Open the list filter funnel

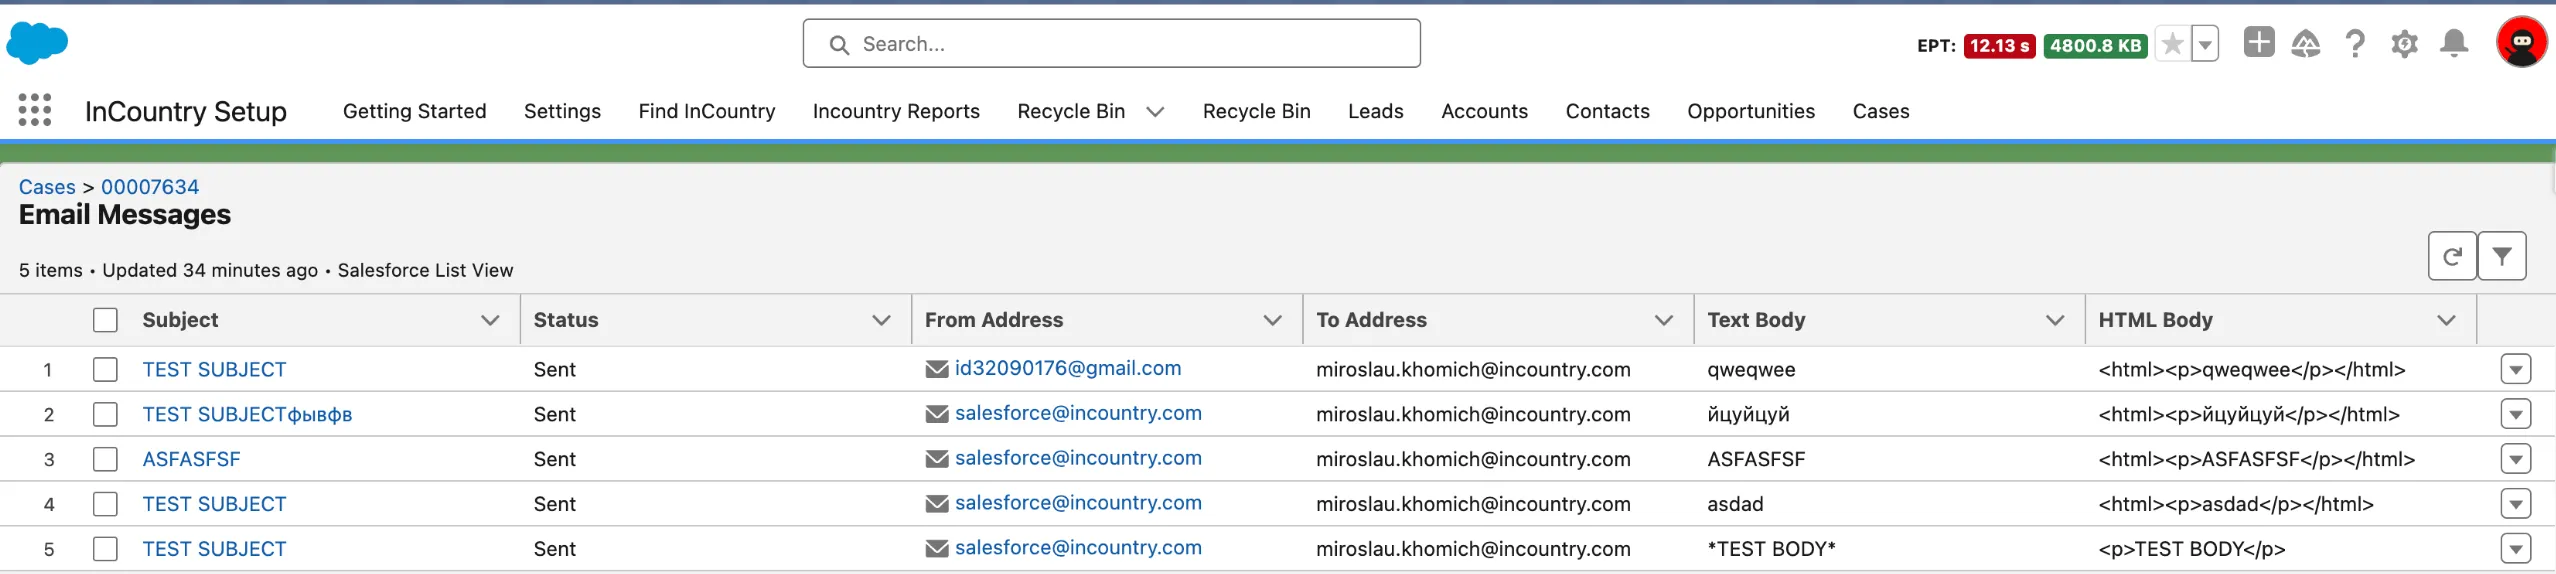click(2501, 257)
